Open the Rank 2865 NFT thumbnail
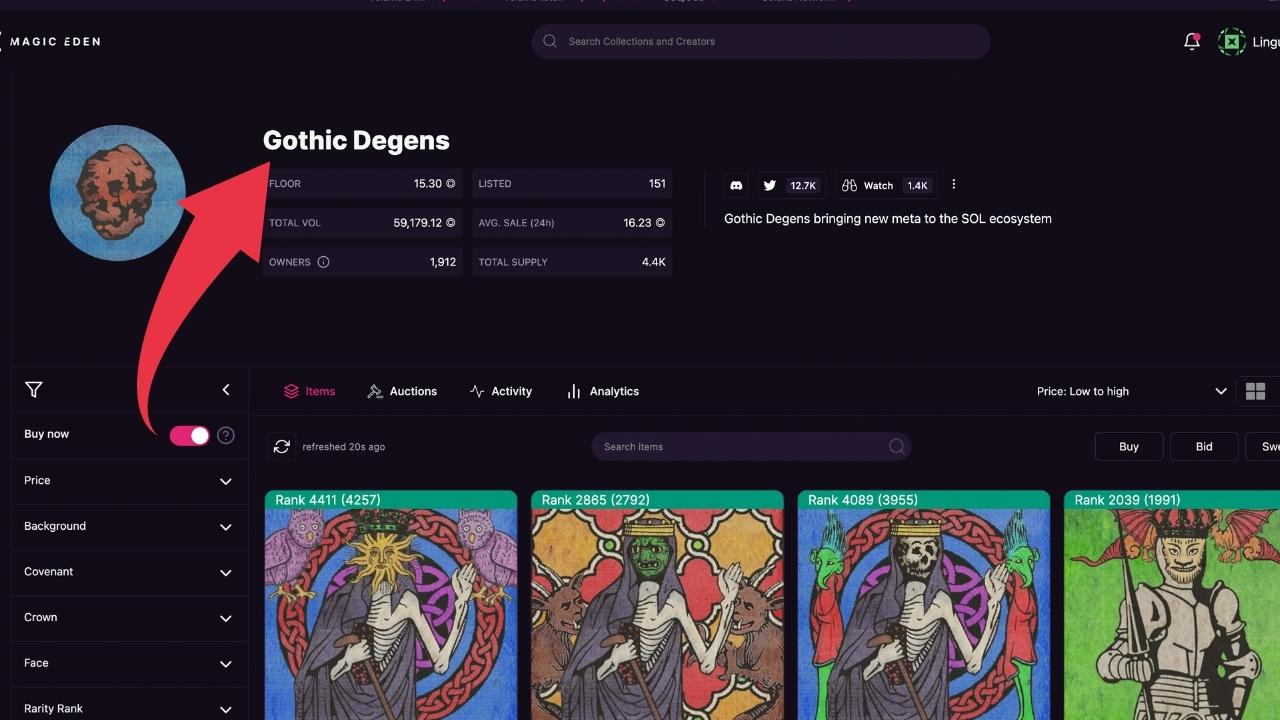The image size is (1280, 720). pyautogui.click(x=657, y=610)
